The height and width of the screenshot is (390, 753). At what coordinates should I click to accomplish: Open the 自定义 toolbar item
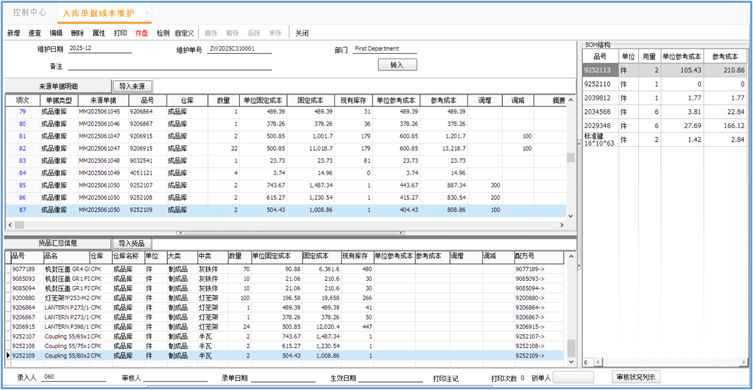pos(184,33)
